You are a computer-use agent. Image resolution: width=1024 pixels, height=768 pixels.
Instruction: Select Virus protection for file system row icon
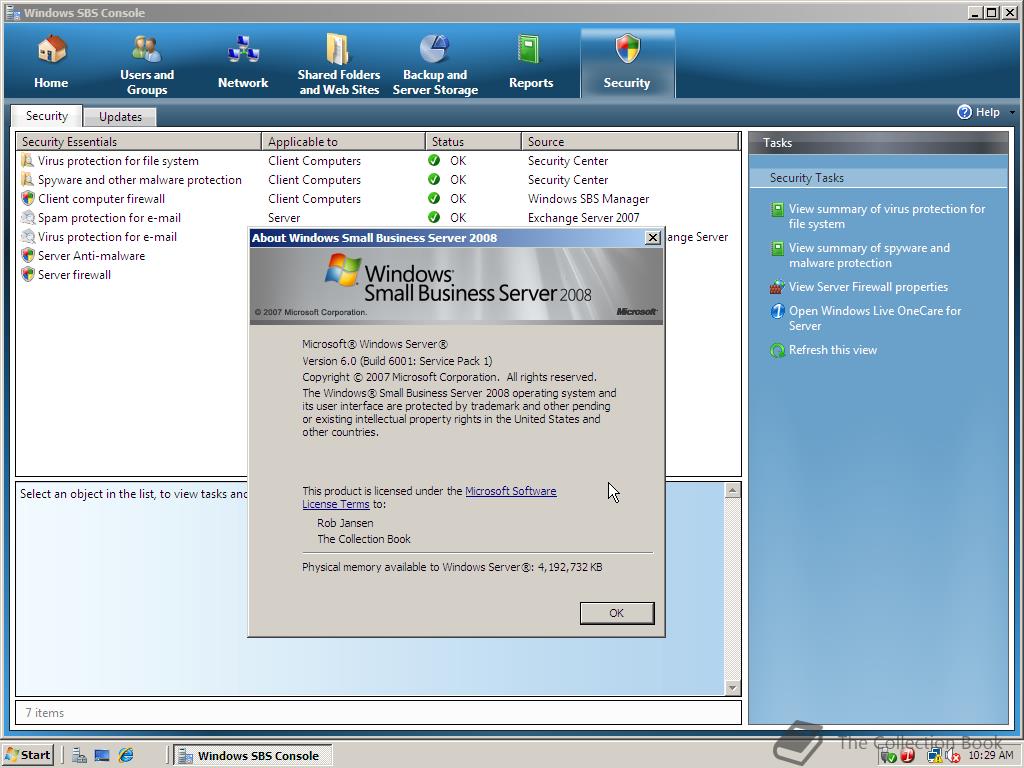tap(27, 161)
